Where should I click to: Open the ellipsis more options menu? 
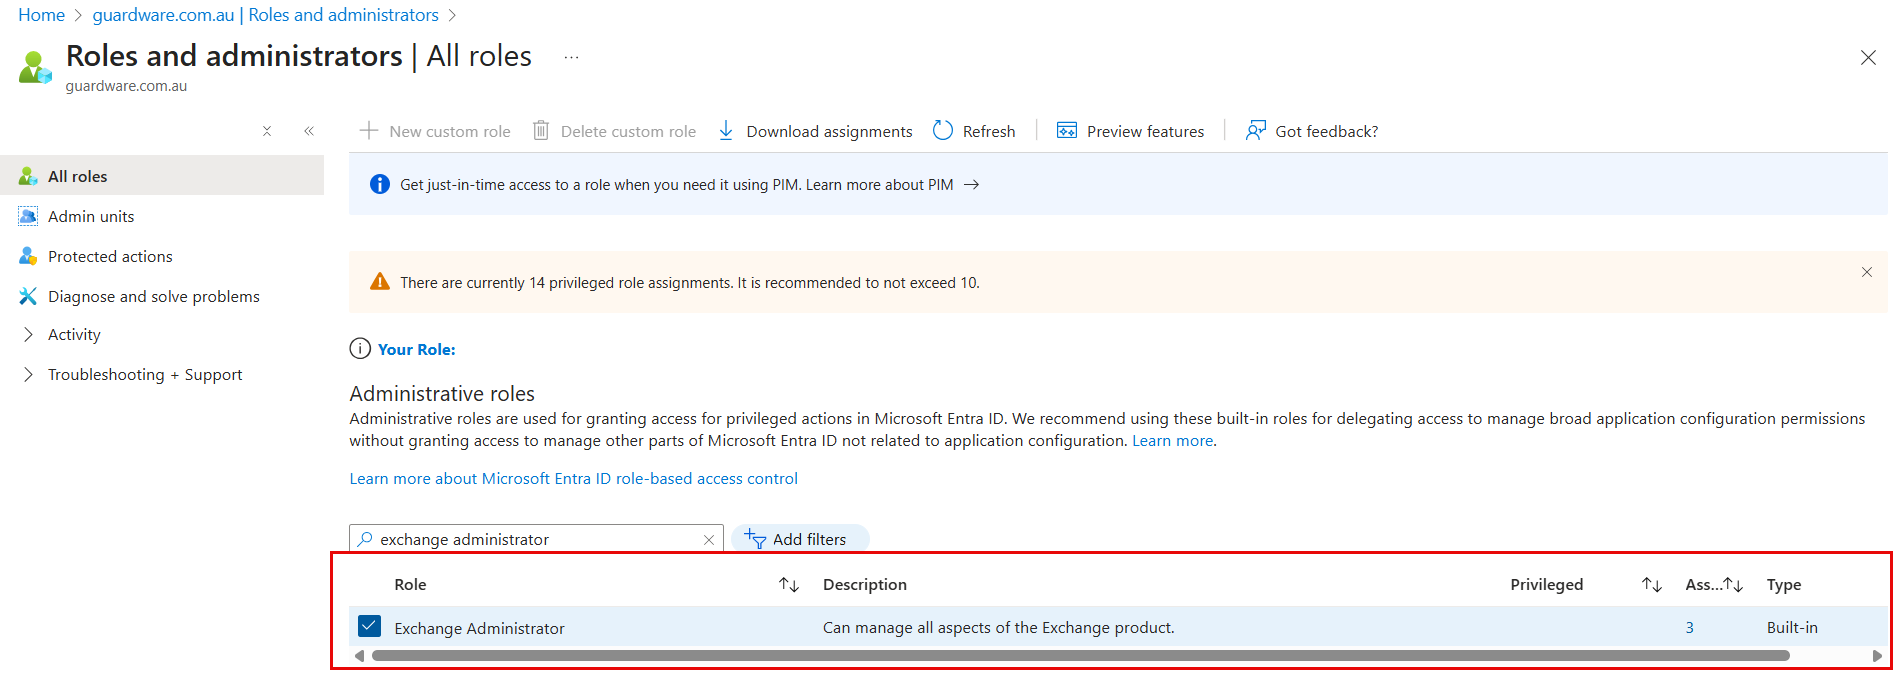(571, 57)
